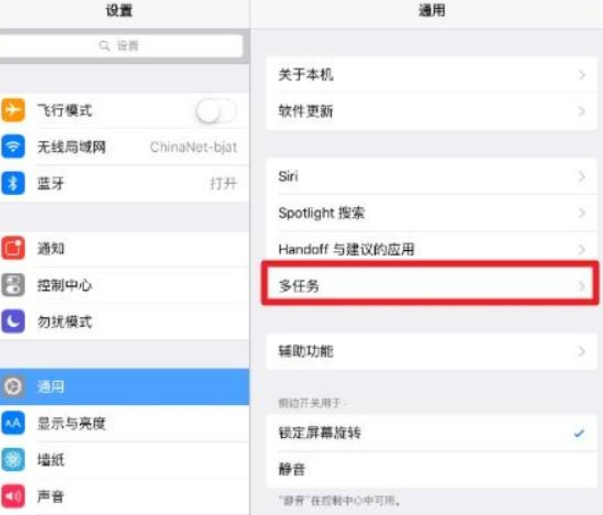The width and height of the screenshot is (603, 515).
Task: Open 软件更新 chevron
Action: click(x=582, y=111)
